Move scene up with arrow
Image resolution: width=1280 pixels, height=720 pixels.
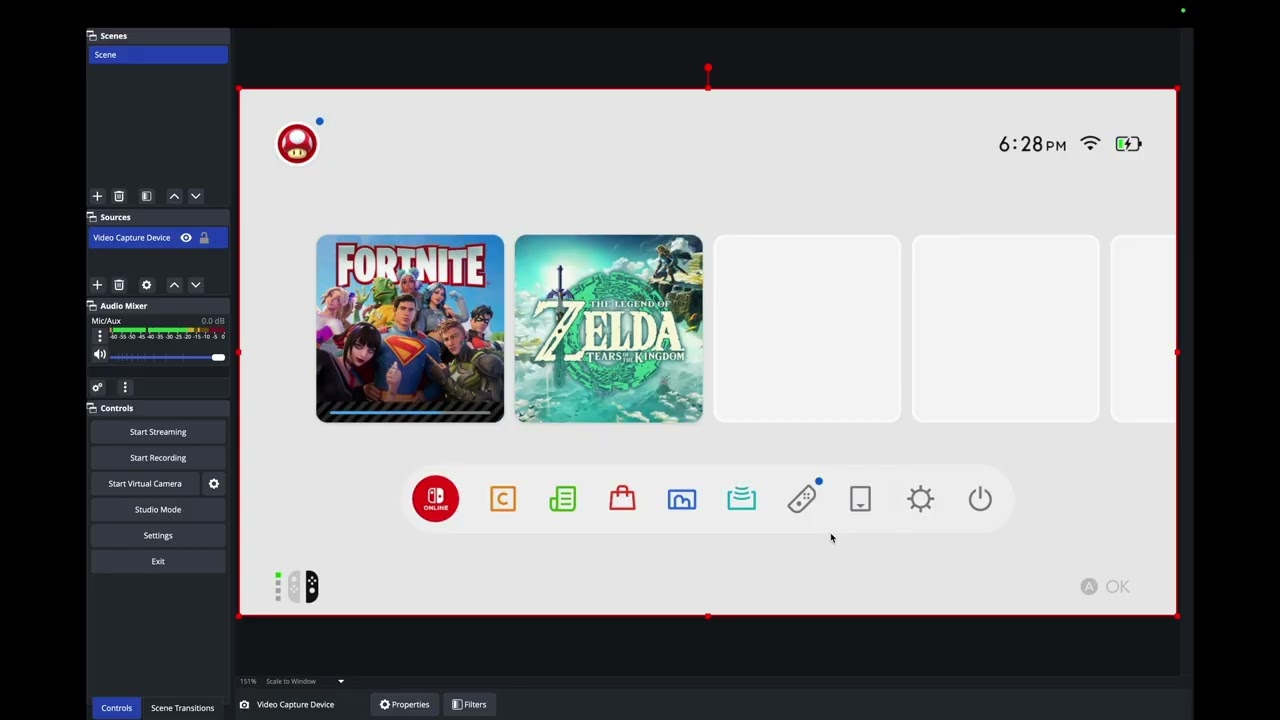tap(174, 196)
